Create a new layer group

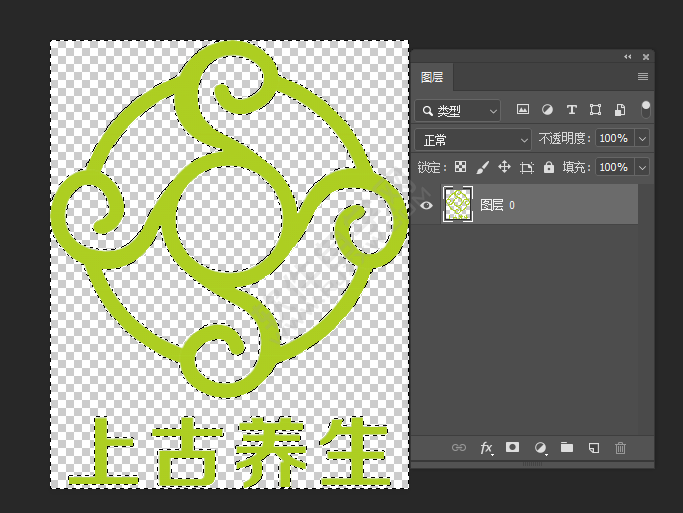(567, 447)
